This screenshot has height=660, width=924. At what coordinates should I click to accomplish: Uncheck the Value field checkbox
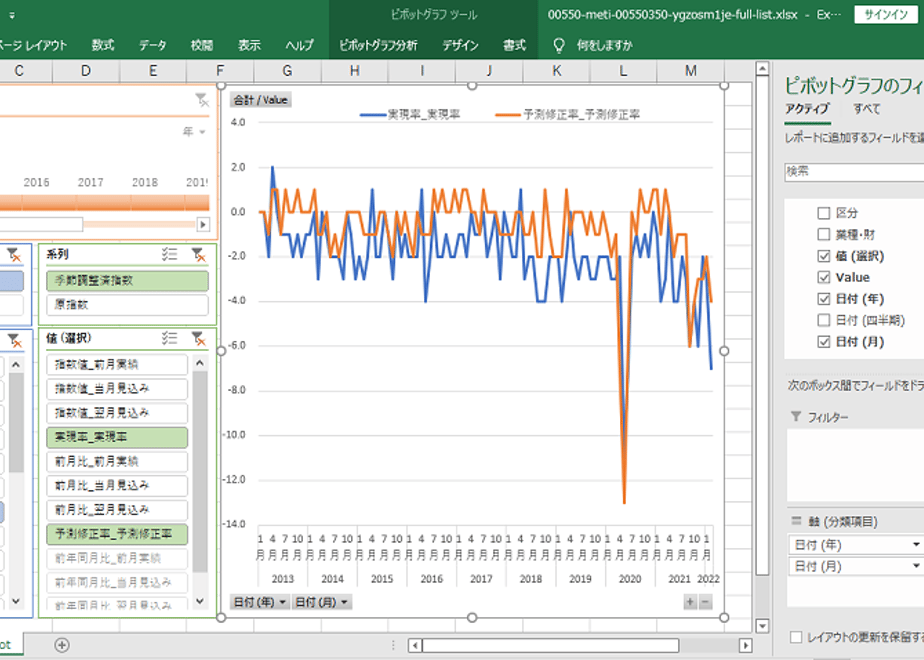(x=824, y=277)
